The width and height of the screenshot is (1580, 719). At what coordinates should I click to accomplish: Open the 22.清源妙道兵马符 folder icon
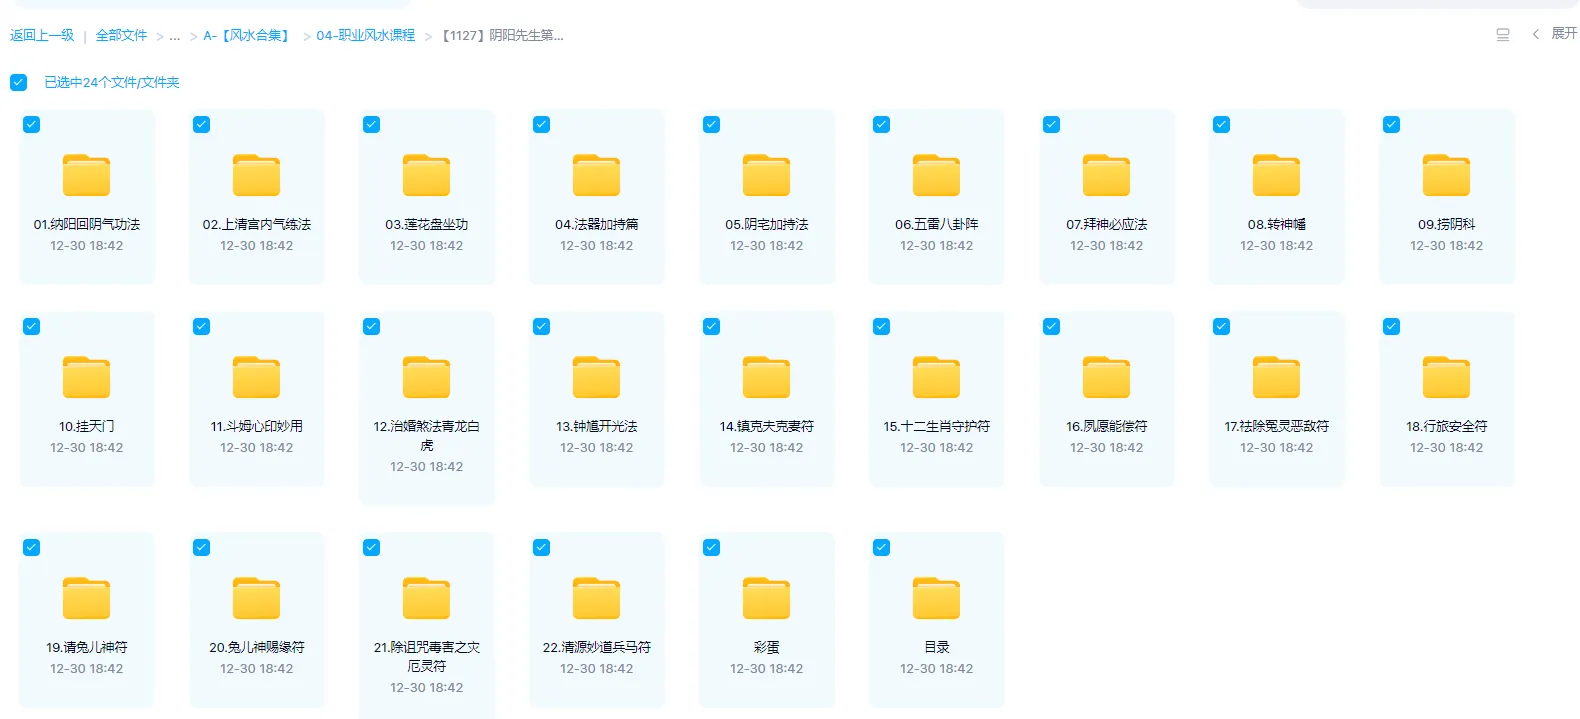tap(596, 599)
